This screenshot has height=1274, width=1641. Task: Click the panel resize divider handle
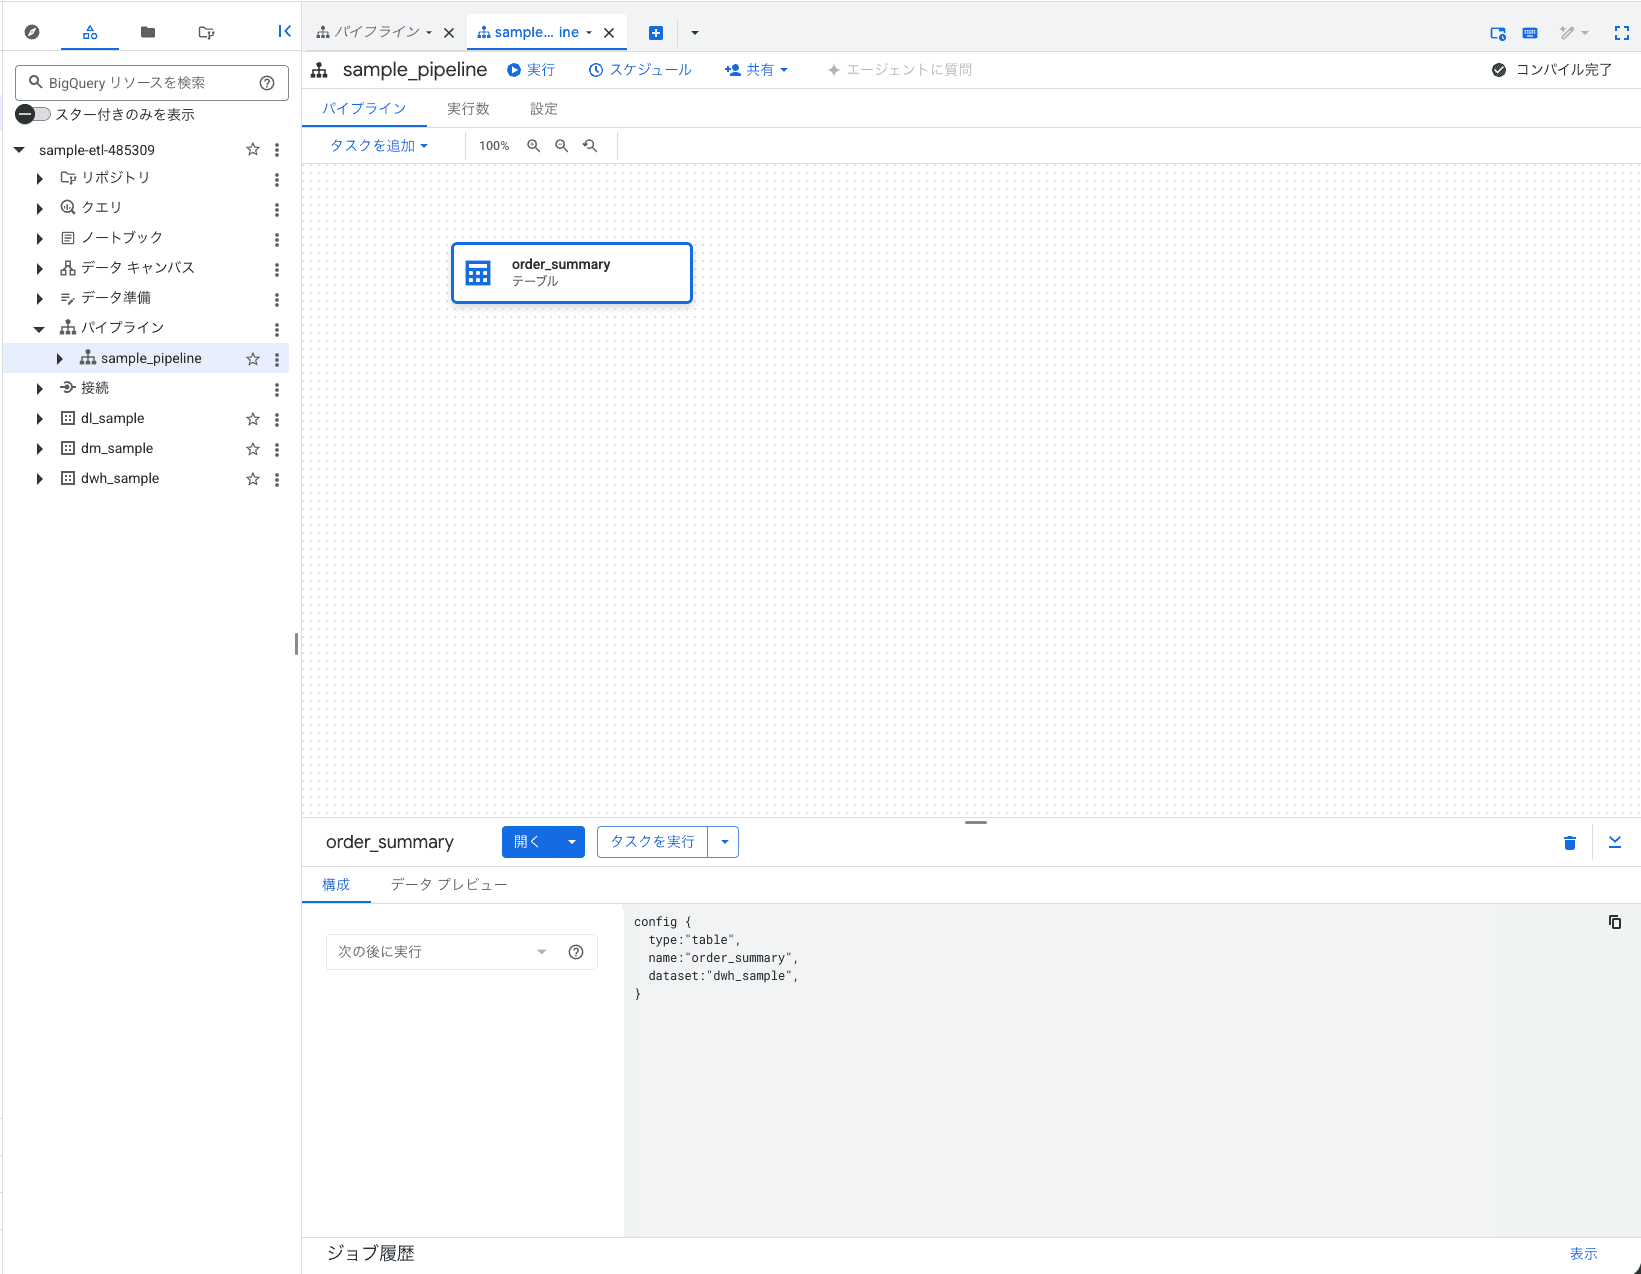click(976, 822)
